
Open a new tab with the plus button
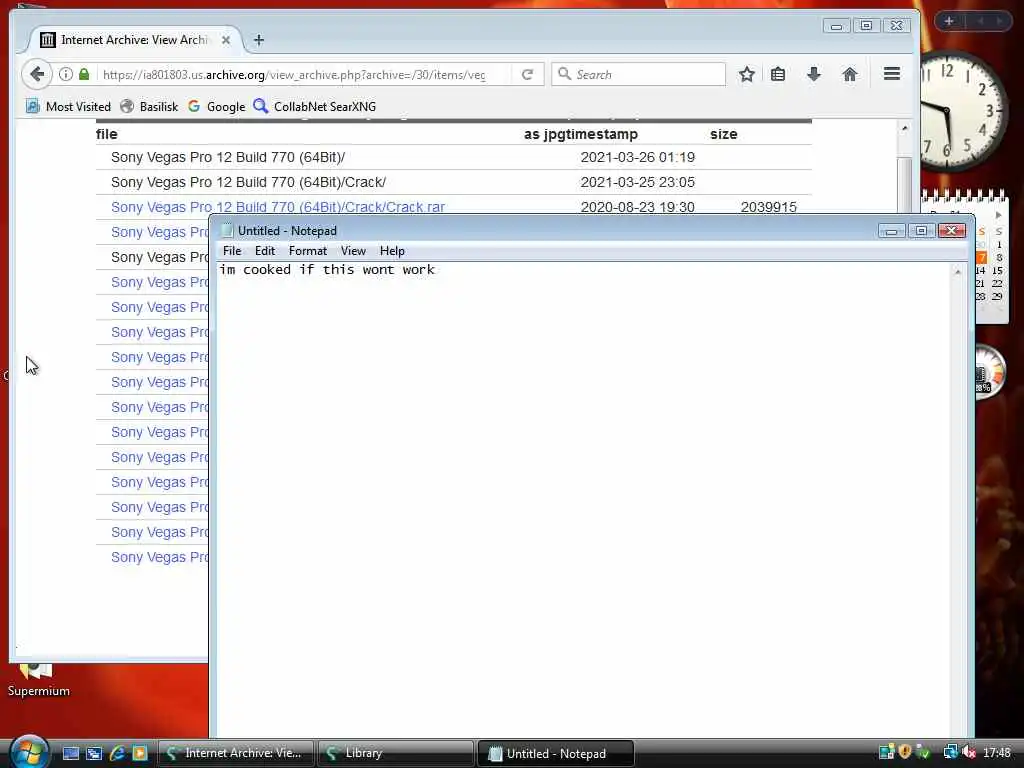point(259,40)
